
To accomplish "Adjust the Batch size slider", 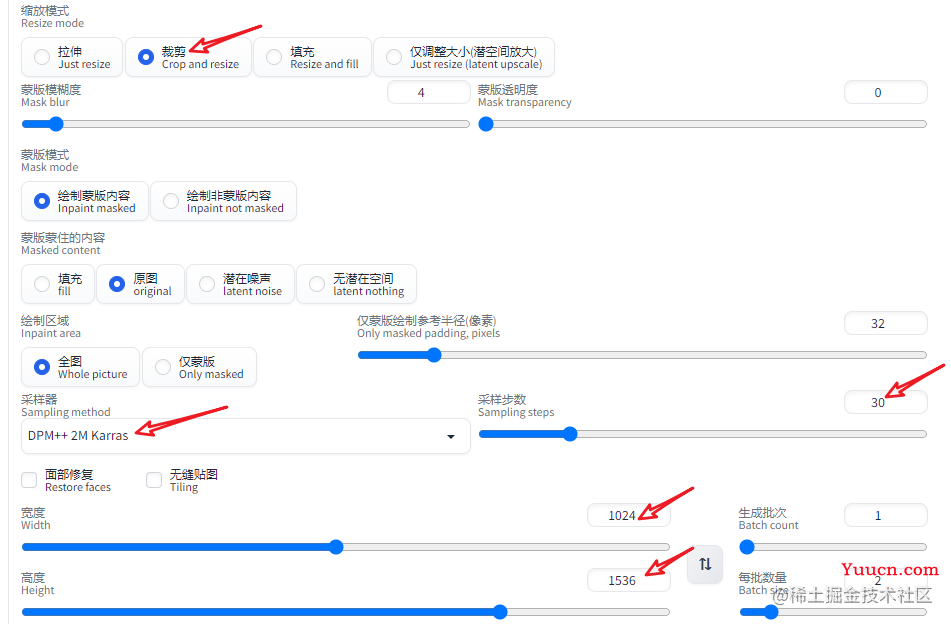I will point(833,612).
